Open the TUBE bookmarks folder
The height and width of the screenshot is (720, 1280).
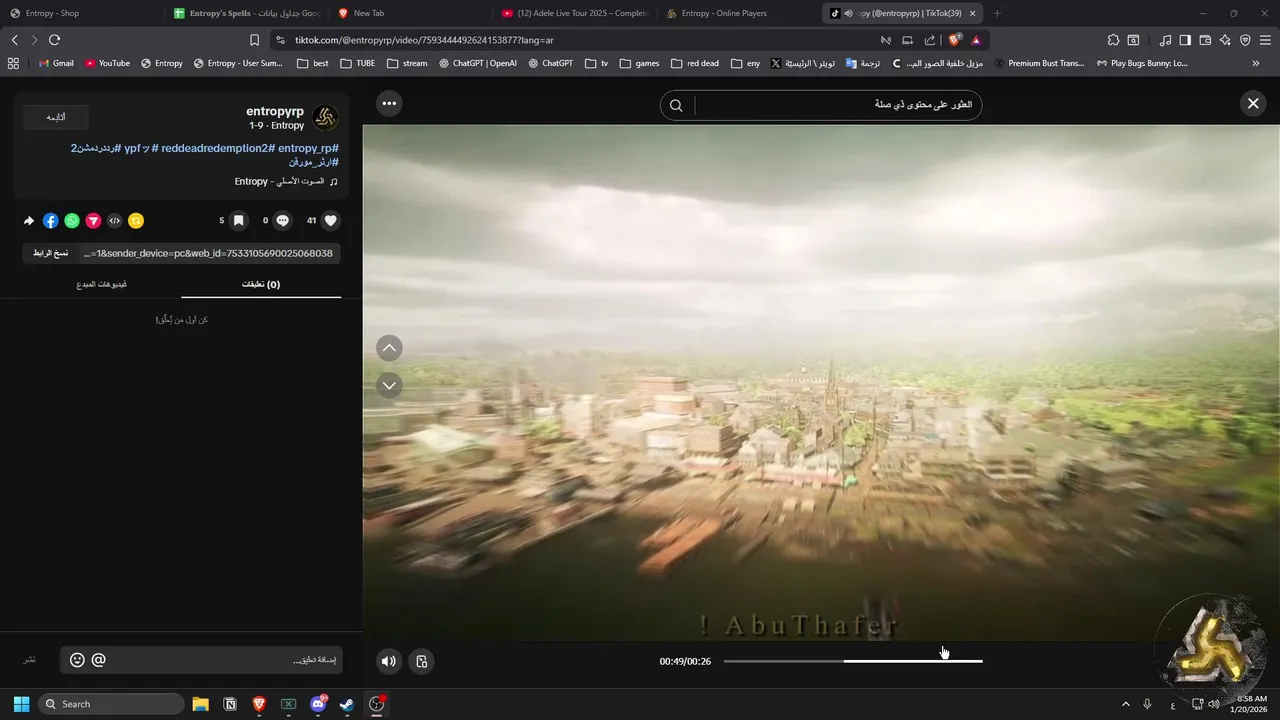pos(358,63)
